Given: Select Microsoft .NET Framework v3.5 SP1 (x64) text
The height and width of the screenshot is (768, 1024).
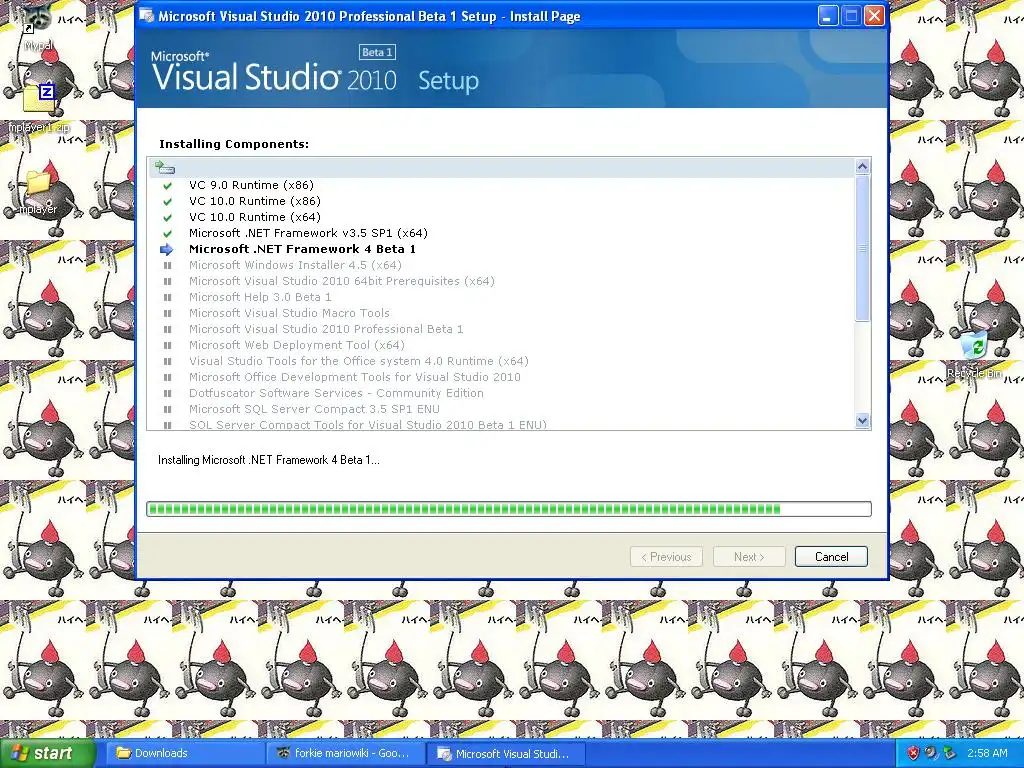Looking at the screenshot, I should tap(308, 233).
